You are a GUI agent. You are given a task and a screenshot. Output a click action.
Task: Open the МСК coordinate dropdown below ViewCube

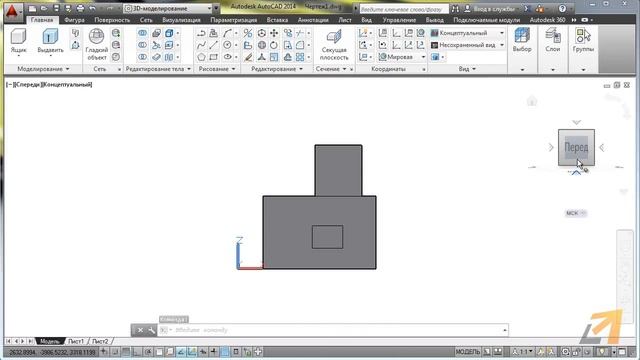point(576,213)
